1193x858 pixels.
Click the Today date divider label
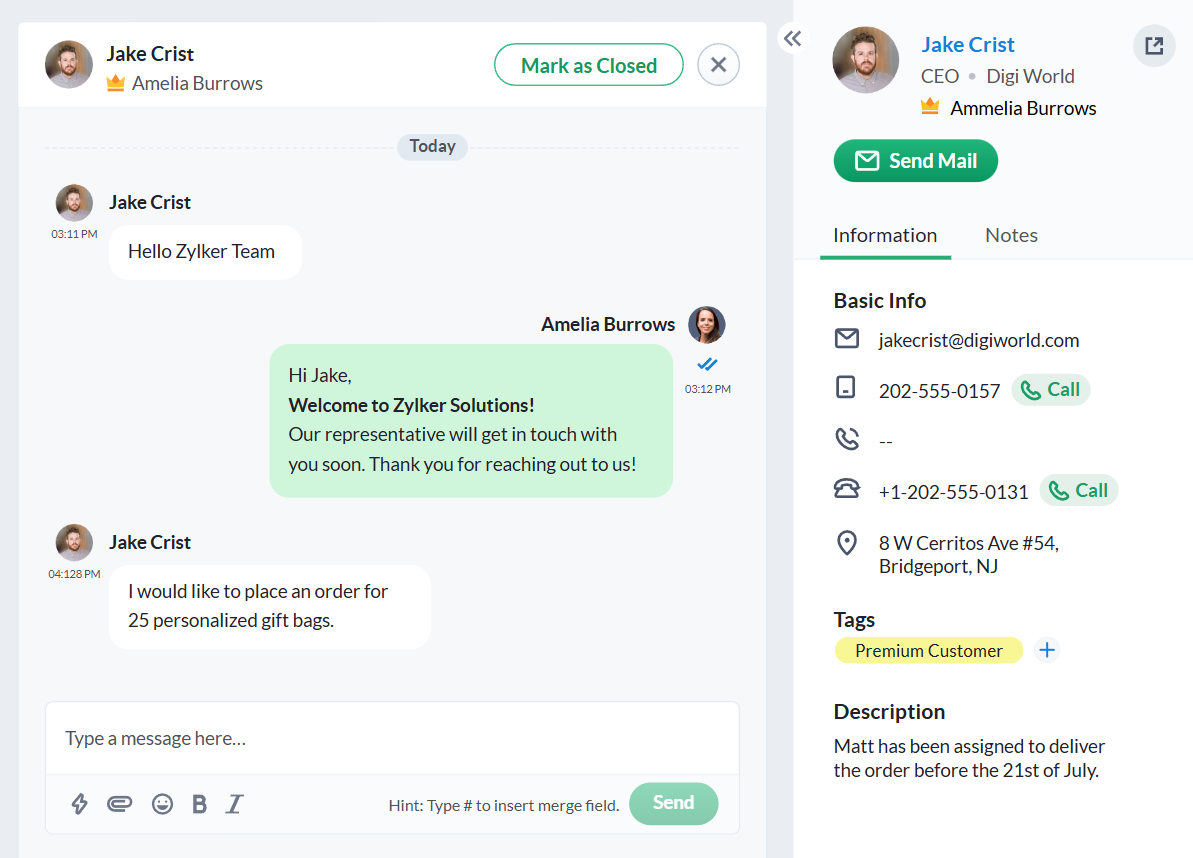(432, 146)
